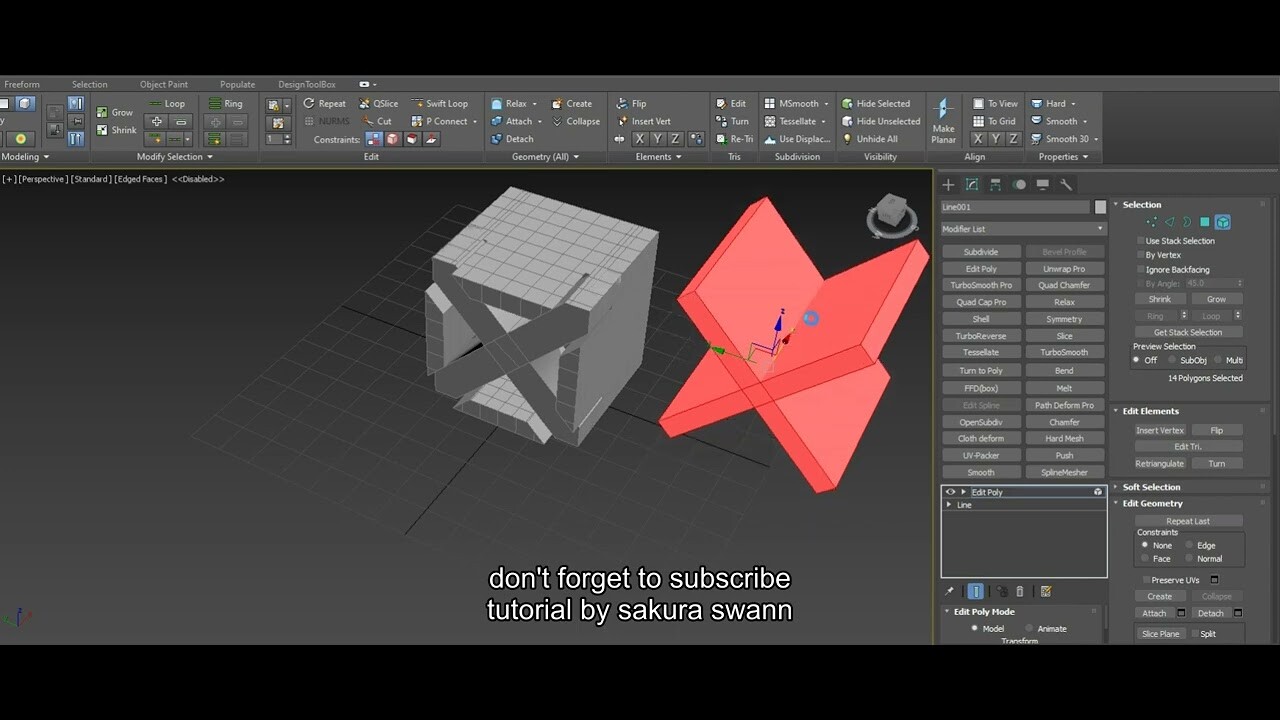Click object color swatch beside Line001
This screenshot has height=720, width=1280.
[x=1101, y=207]
